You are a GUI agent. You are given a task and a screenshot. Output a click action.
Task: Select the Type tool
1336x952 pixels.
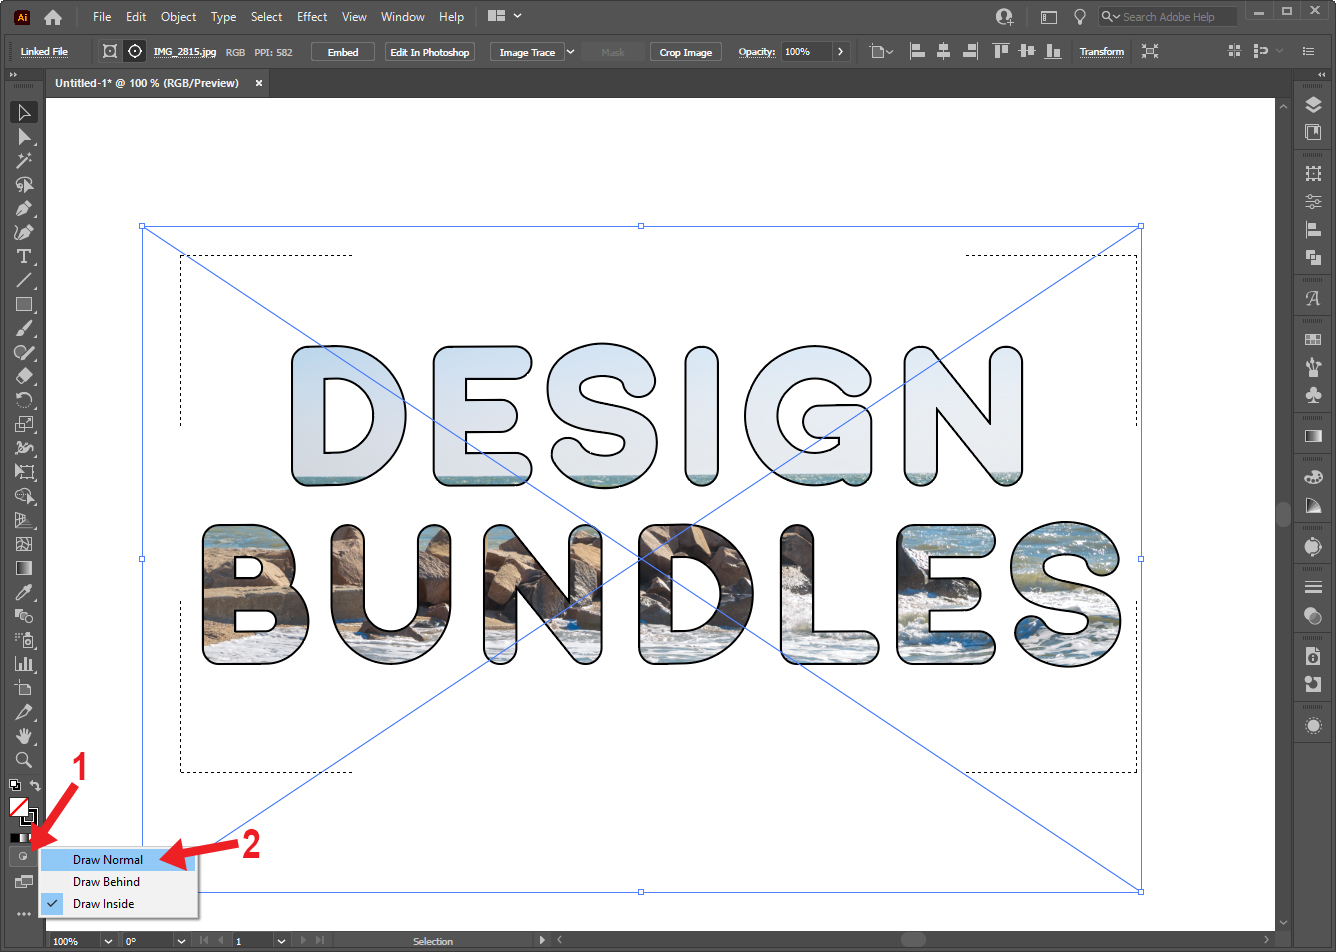[x=24, y=257]
